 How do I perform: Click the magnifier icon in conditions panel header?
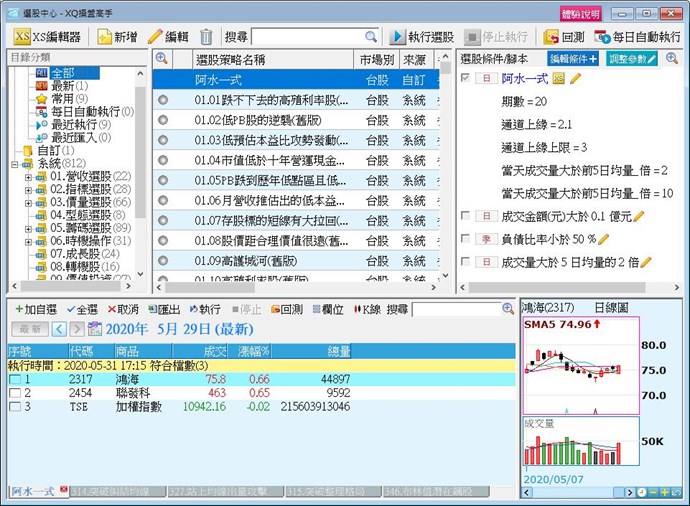click(x=671, y=59)
